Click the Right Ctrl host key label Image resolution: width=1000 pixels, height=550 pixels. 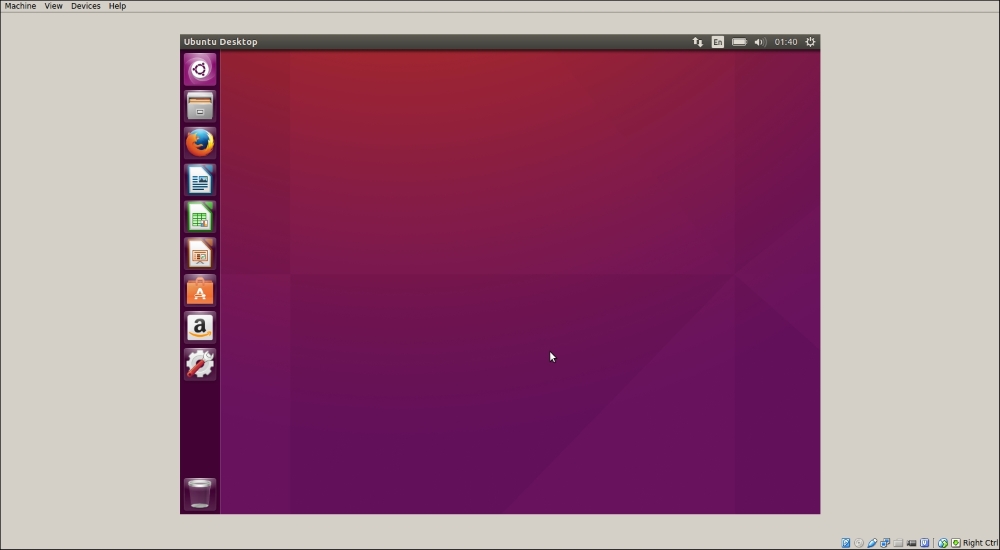[981, 543]
